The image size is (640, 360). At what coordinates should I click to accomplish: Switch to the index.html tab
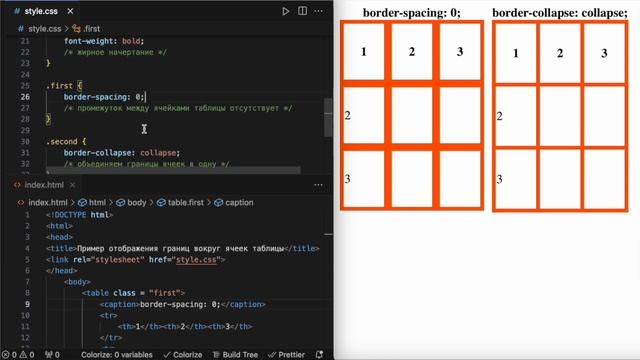(44, 185)
